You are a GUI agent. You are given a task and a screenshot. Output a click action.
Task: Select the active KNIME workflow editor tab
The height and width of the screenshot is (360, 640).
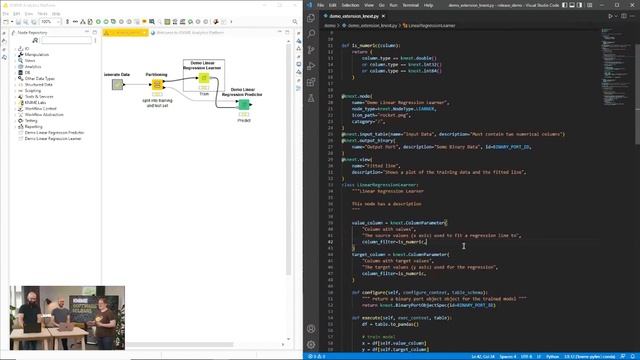click(x=125, y=33)
